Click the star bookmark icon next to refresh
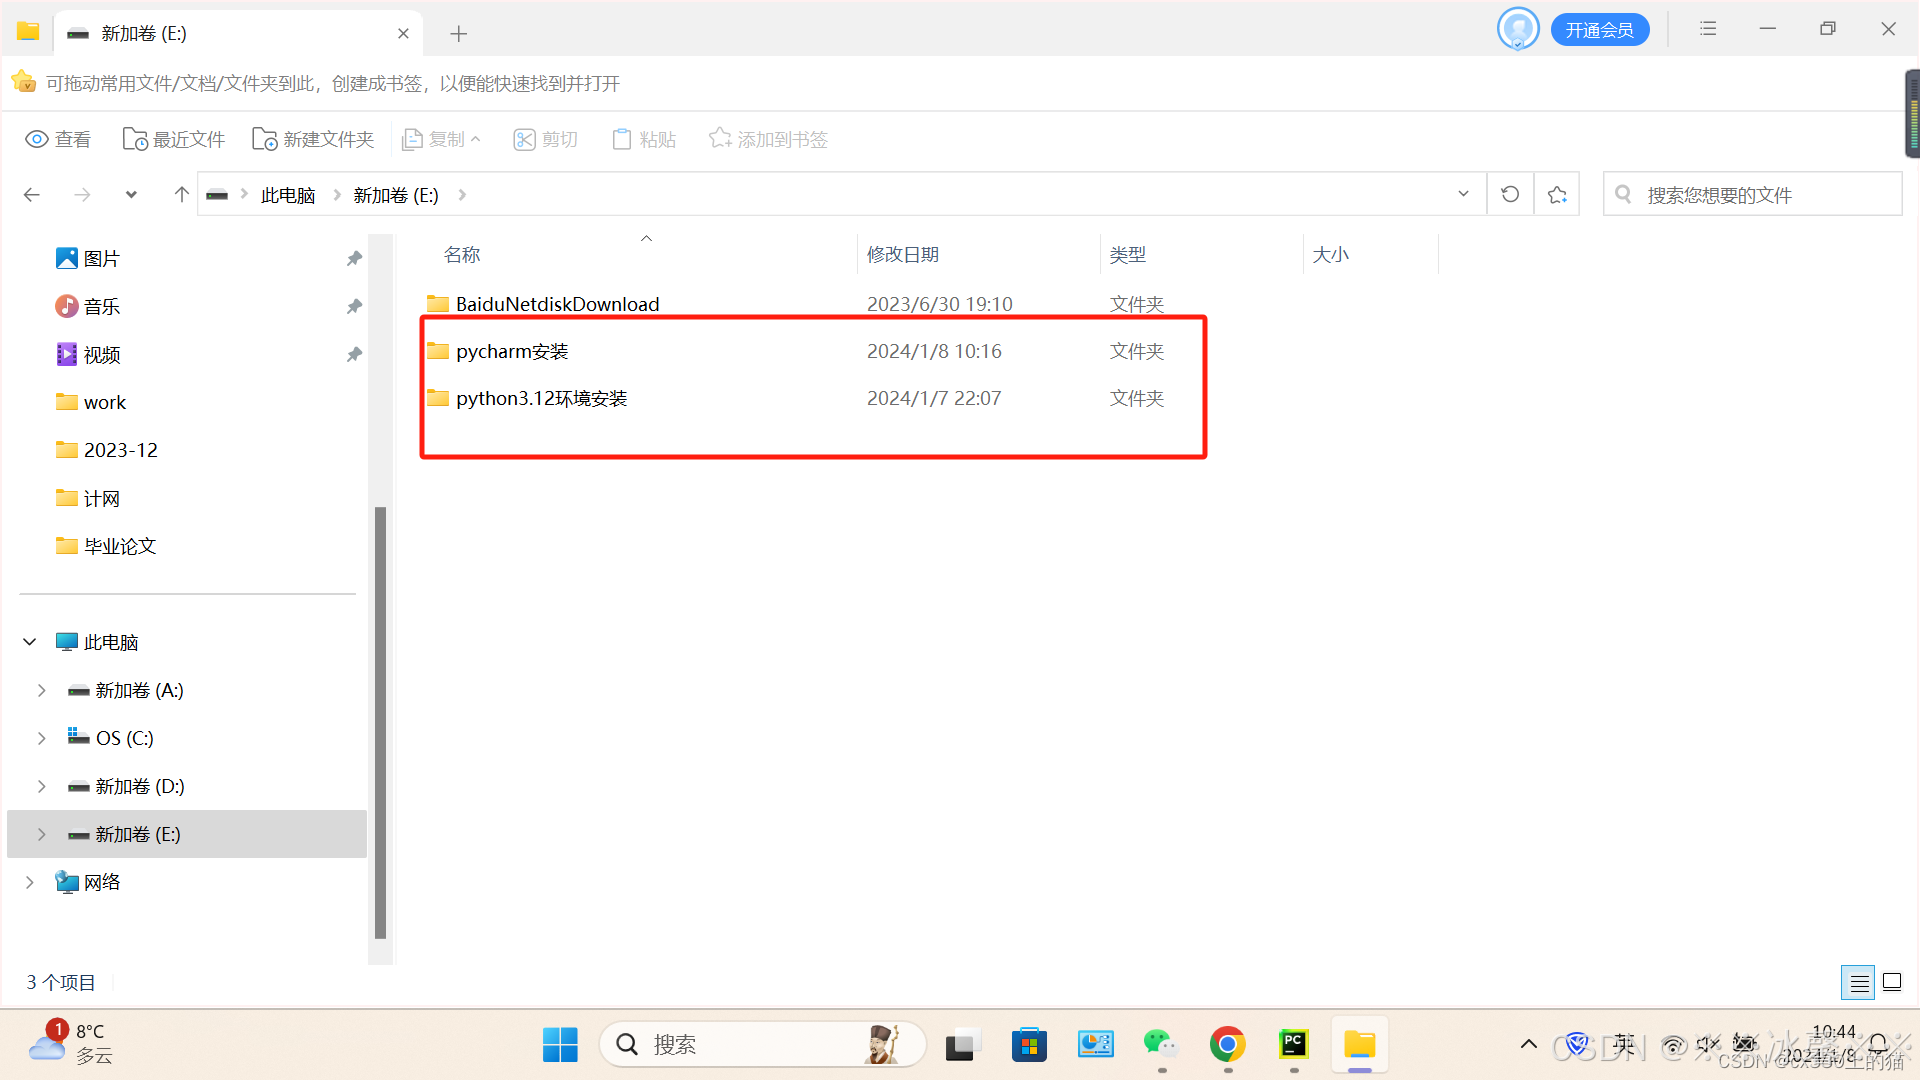This screenshot has height=1080, width=1920. [1557, 194]
